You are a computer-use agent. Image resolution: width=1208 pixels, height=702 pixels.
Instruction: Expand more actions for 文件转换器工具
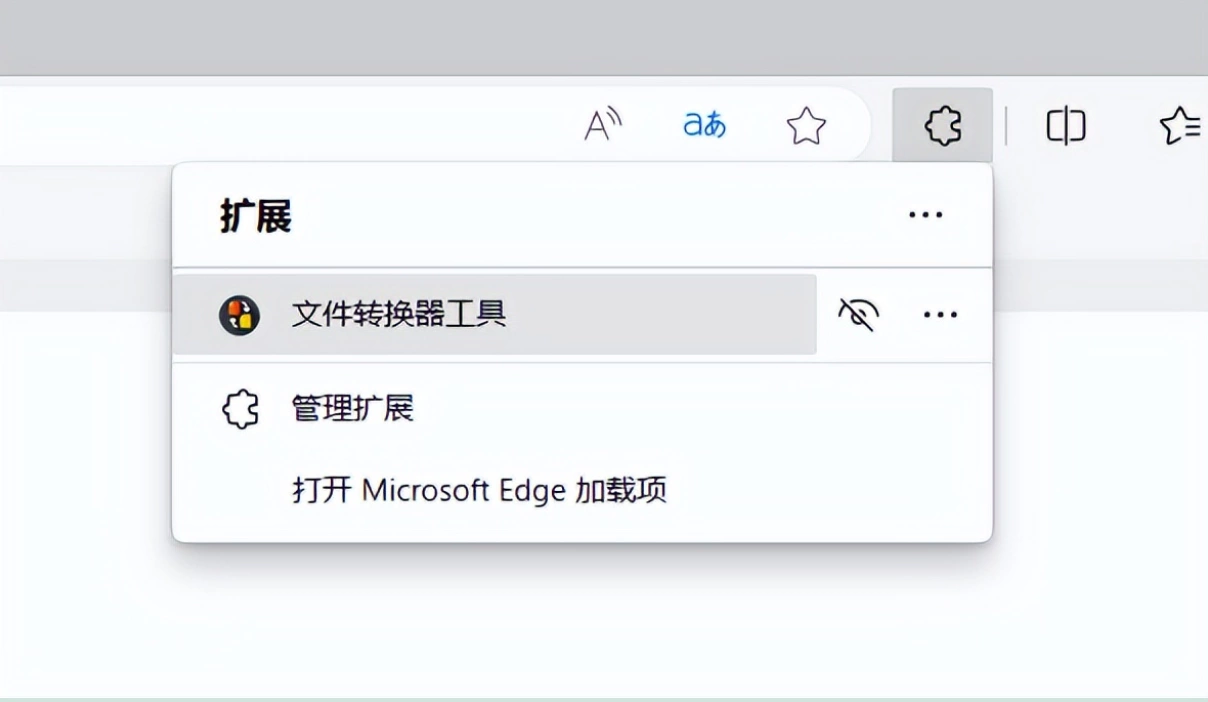[x=940, y=315]
